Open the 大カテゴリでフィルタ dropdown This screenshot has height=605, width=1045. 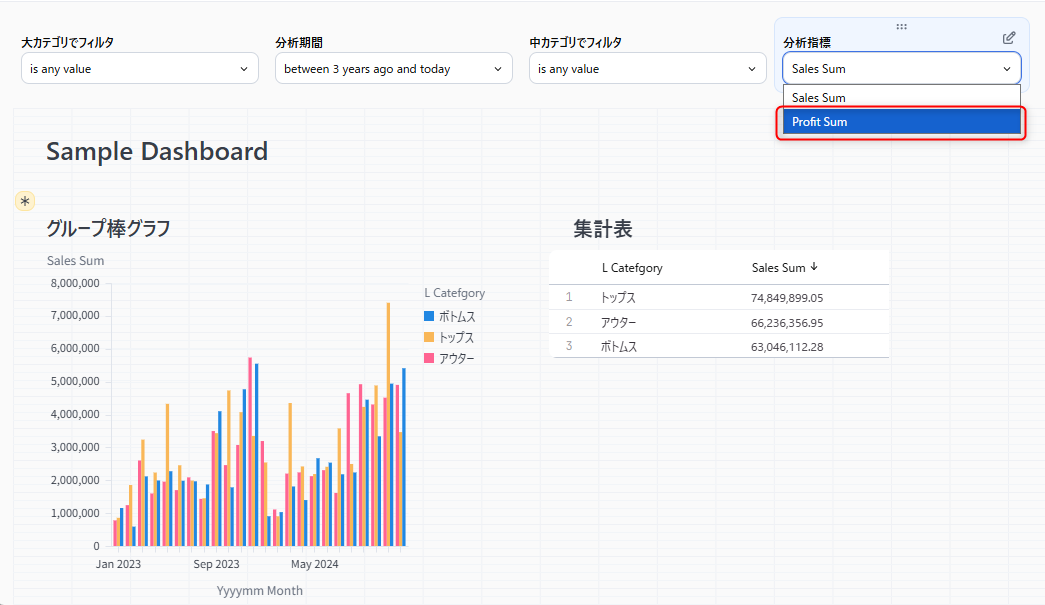click(139, 69)
